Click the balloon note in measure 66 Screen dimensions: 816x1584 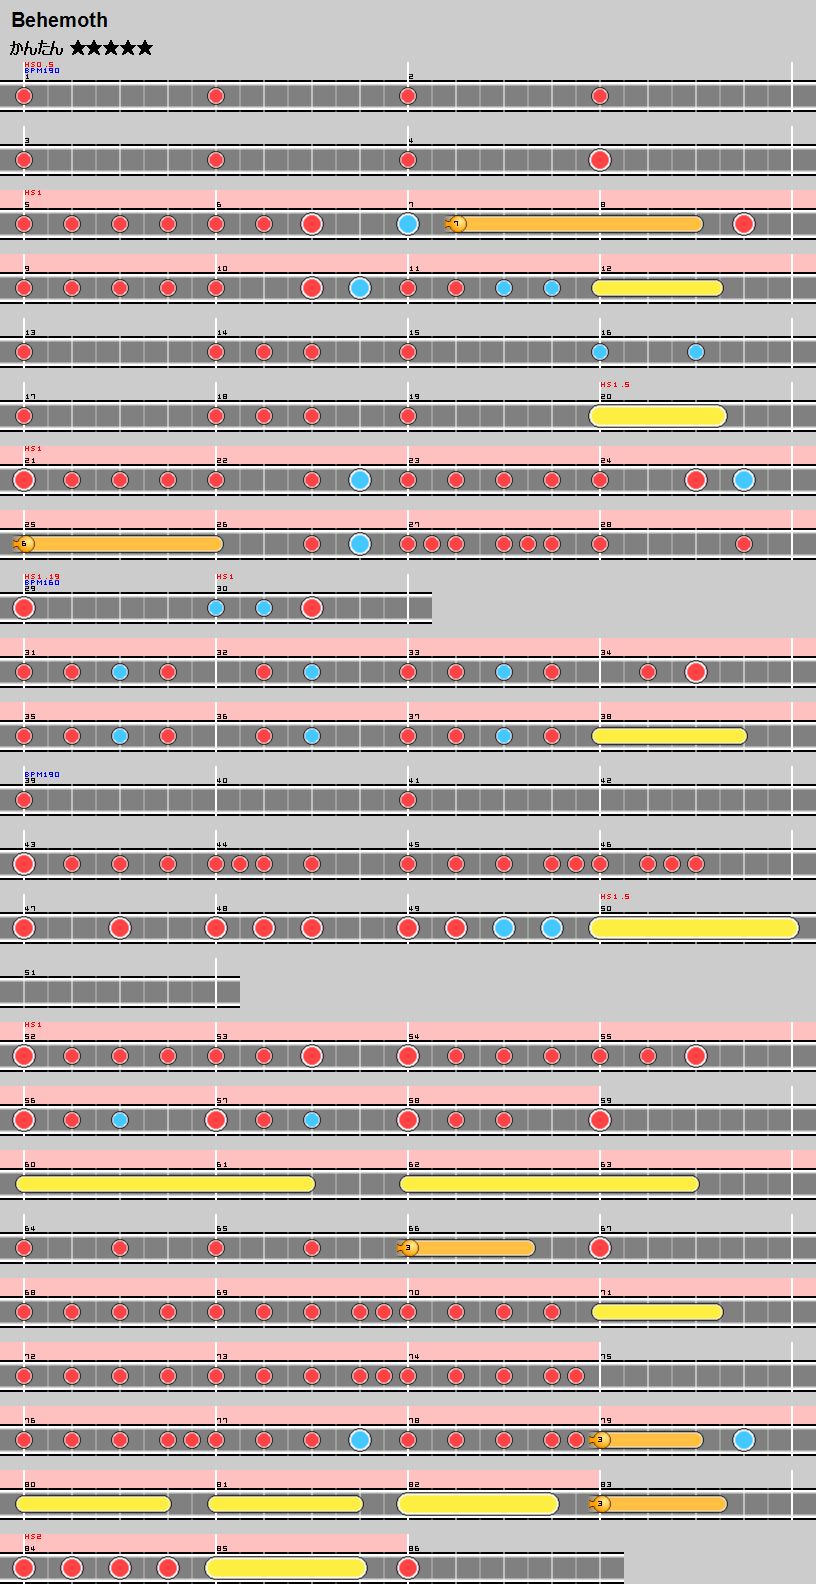point(408,1248)
